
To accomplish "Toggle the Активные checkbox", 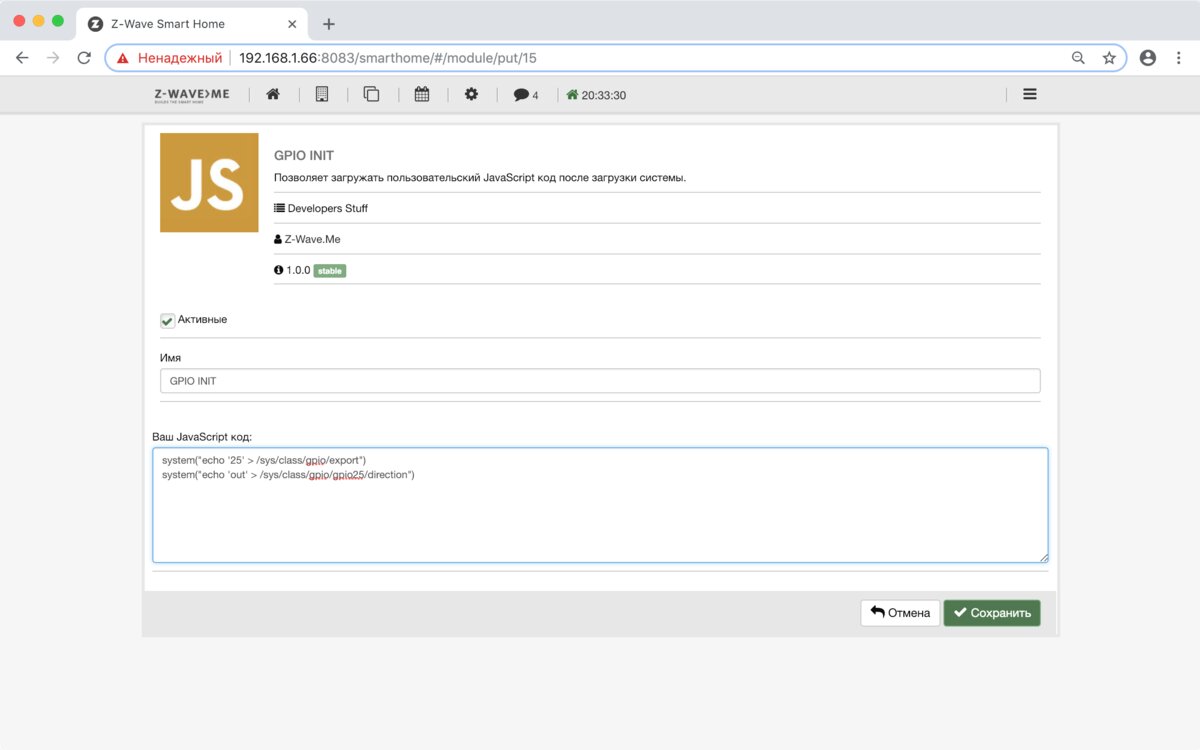I will [168, 321].
